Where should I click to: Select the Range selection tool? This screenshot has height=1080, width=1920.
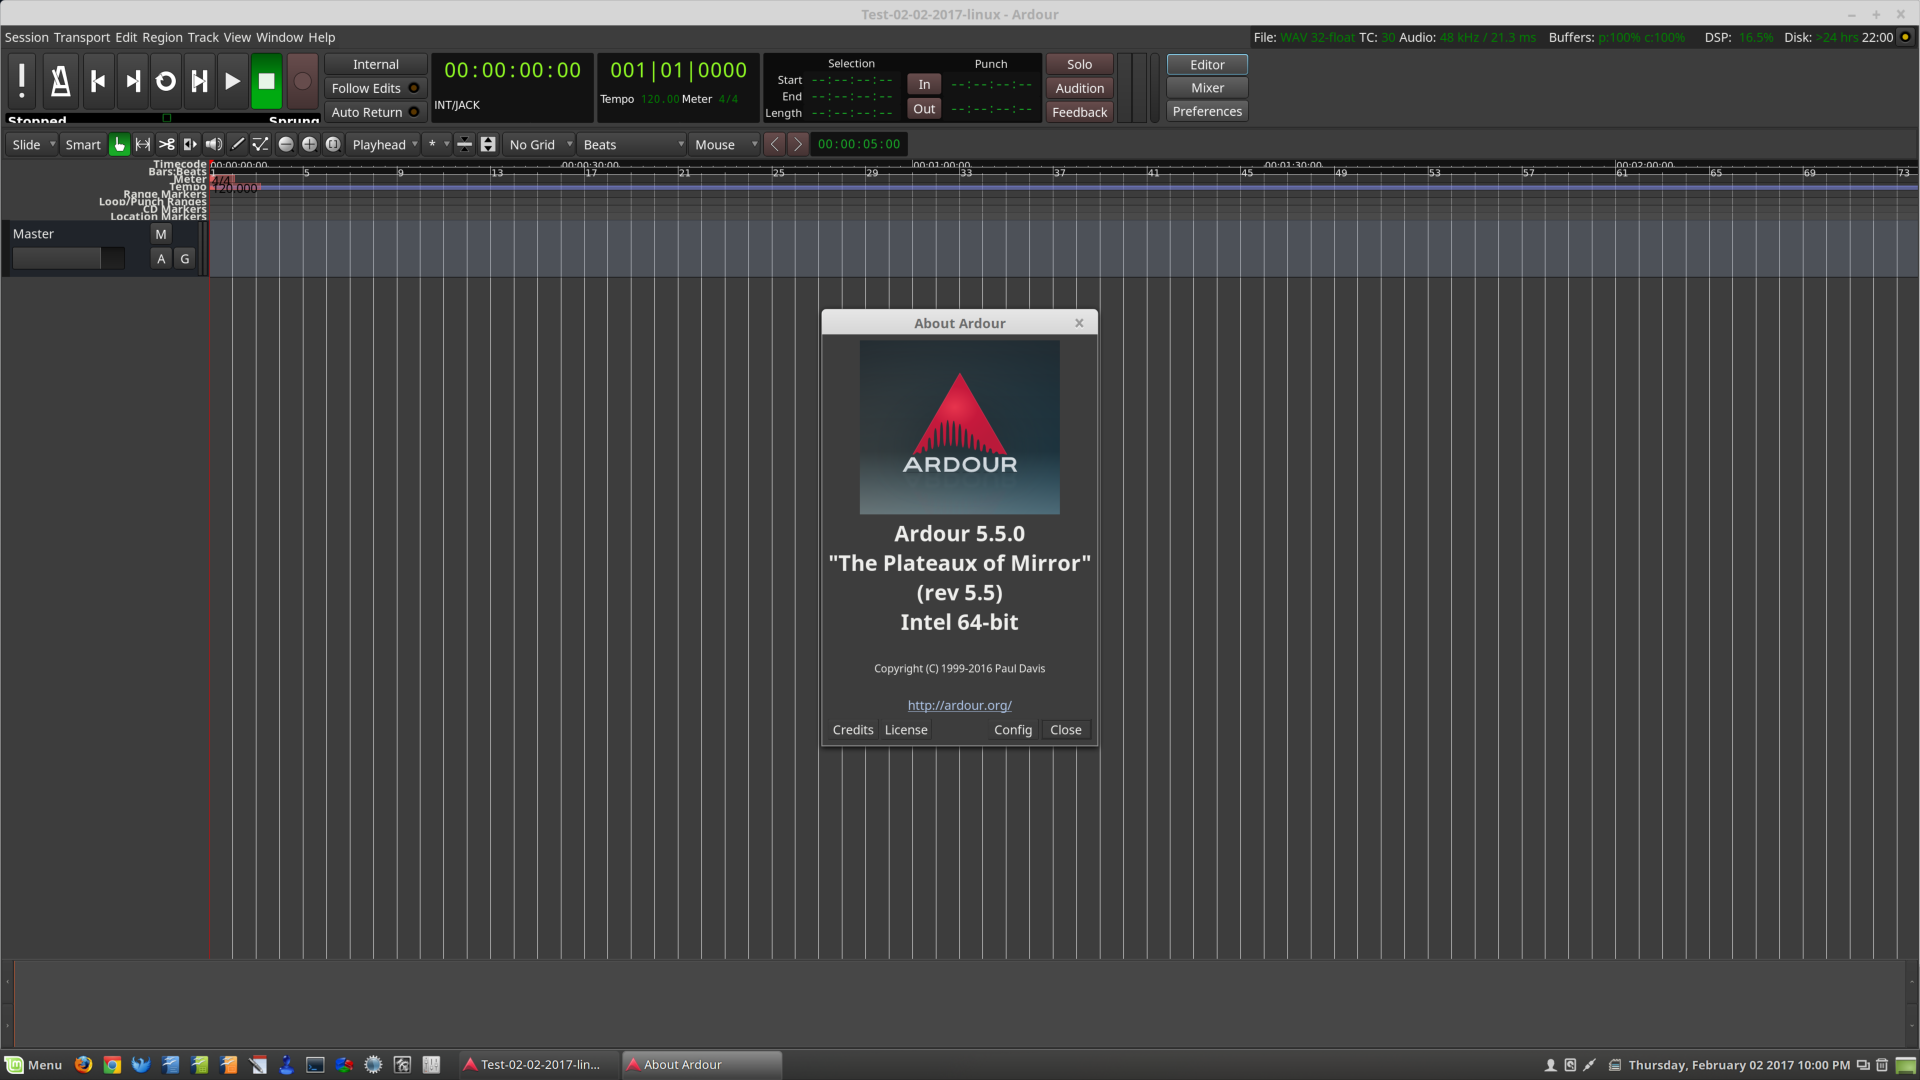click(143, 144)
